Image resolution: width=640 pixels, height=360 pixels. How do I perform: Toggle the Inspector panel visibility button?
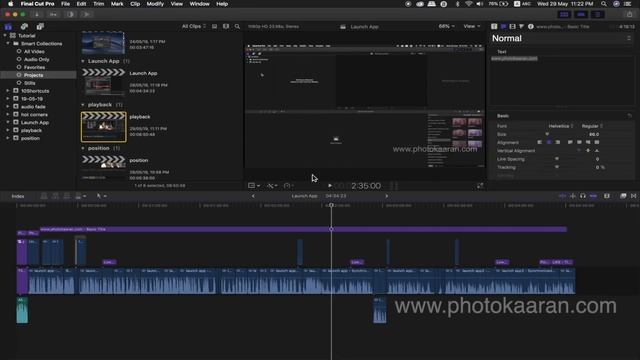click(x=598, y=14)
